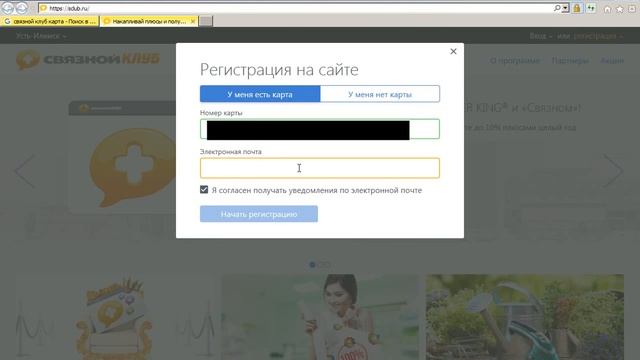Screen dimensions: 640x360
Task: Open the Favorites star icon
Action: [x=620, y=9]
